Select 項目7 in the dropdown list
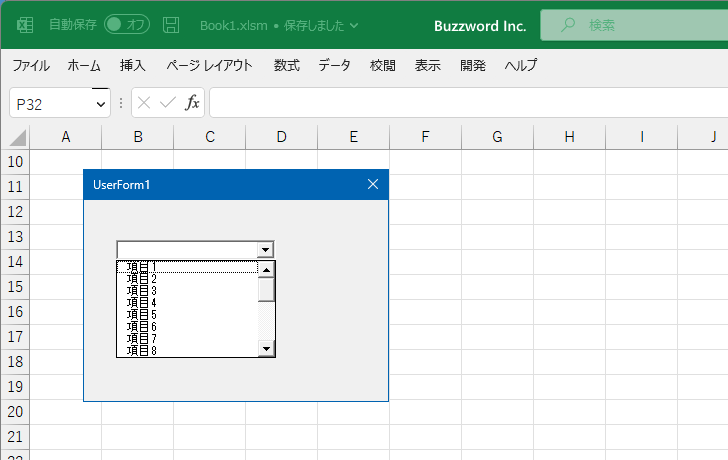Viewport: 728px width, 460px height. [188, 339]
